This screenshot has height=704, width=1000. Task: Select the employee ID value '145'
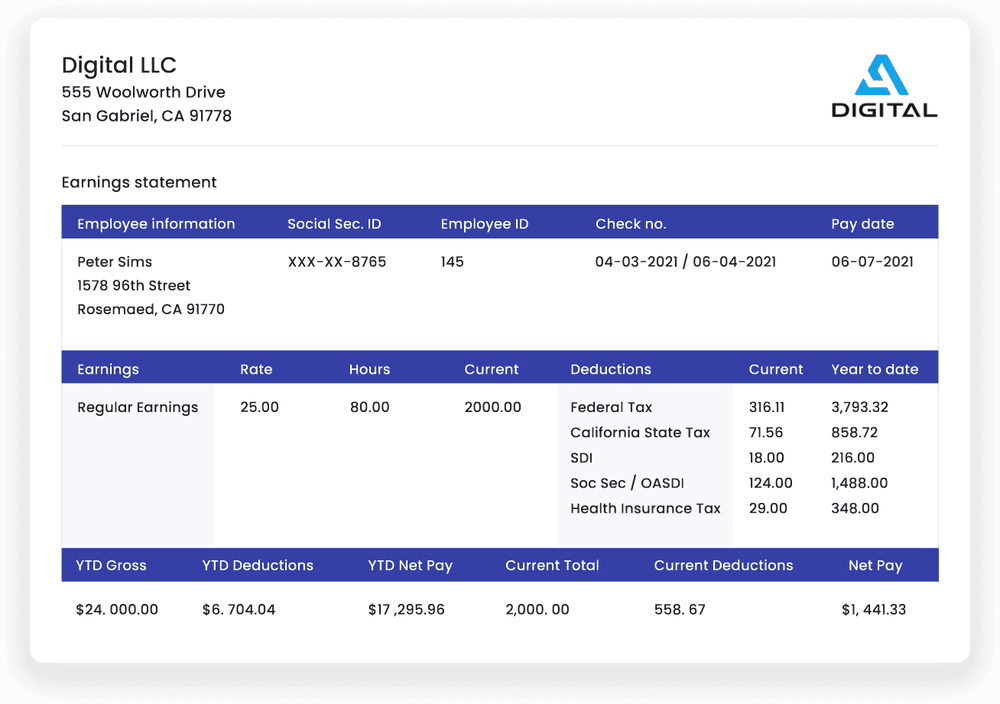pos(452,261)
